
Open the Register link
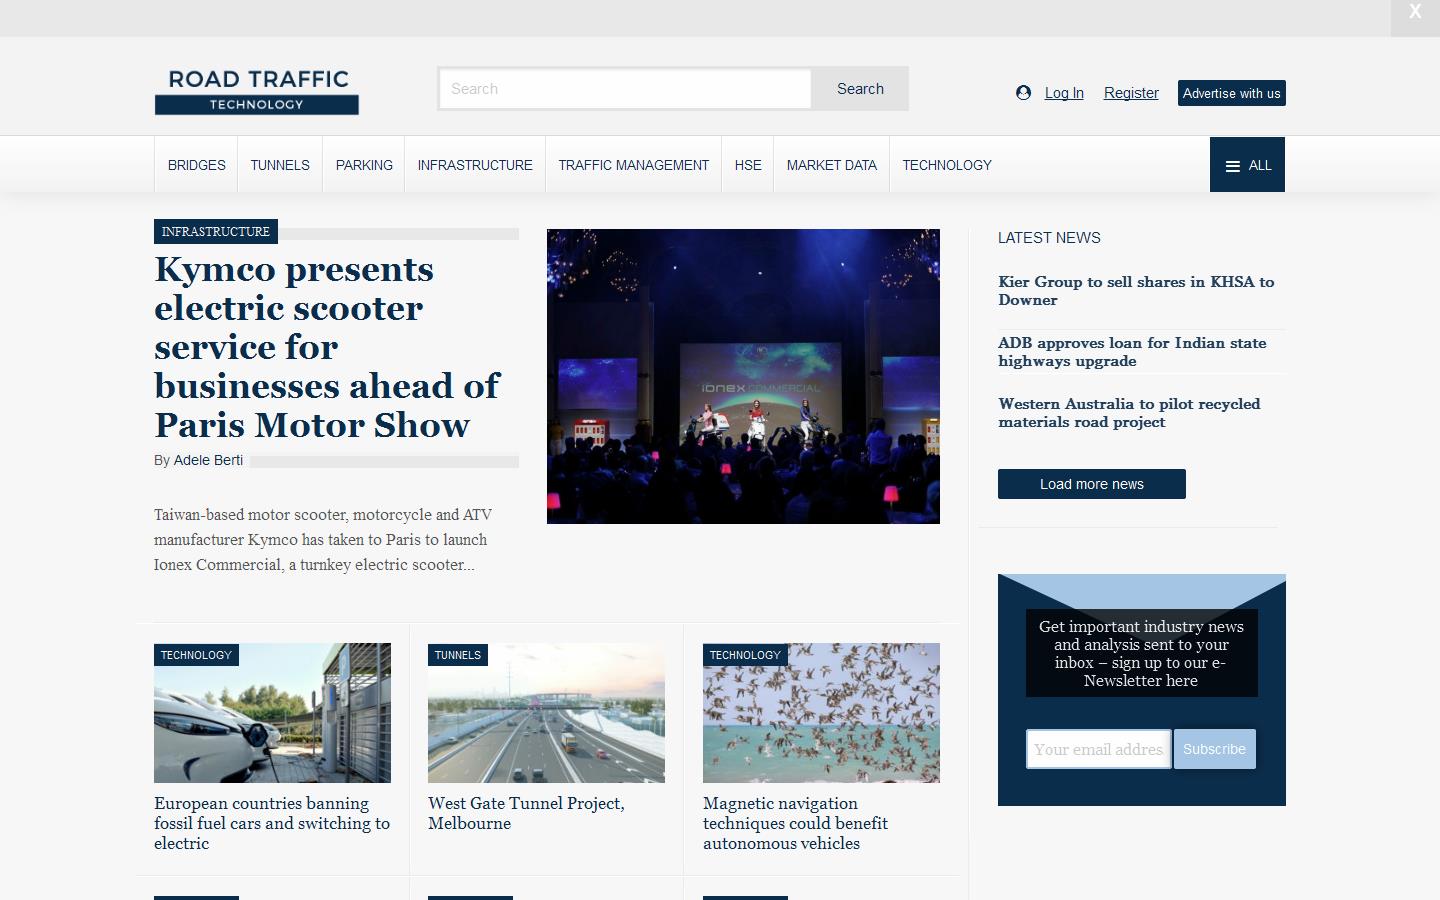coord(1131,93)
